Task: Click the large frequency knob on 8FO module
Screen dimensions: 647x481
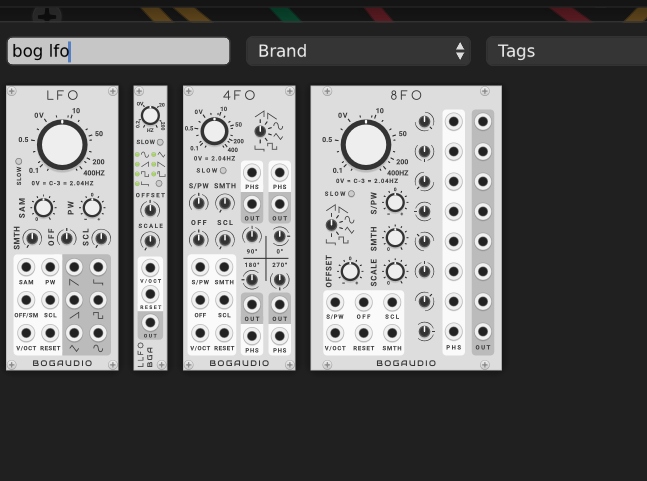Action: [x=366, y=145]
